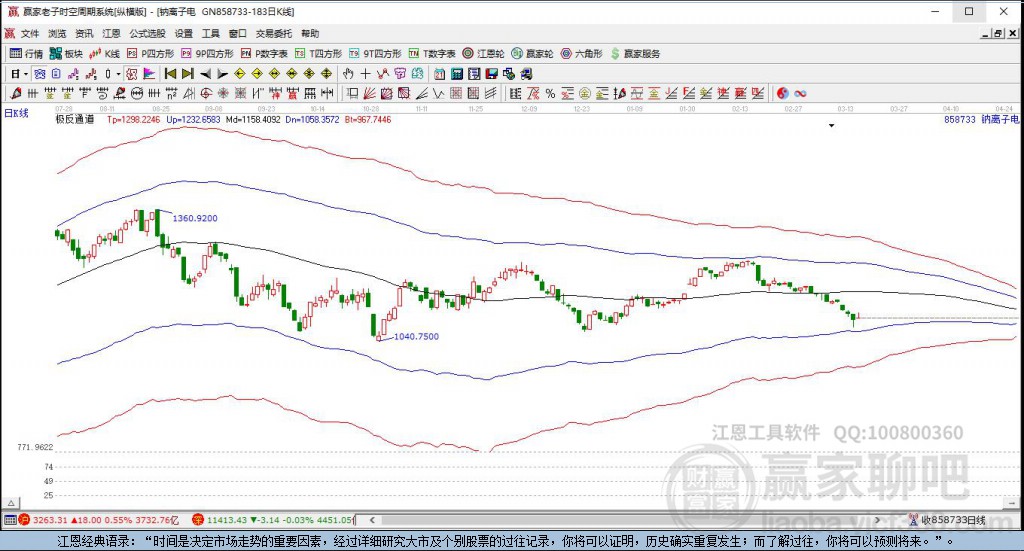Open the calculator icon

click(457, 74)
